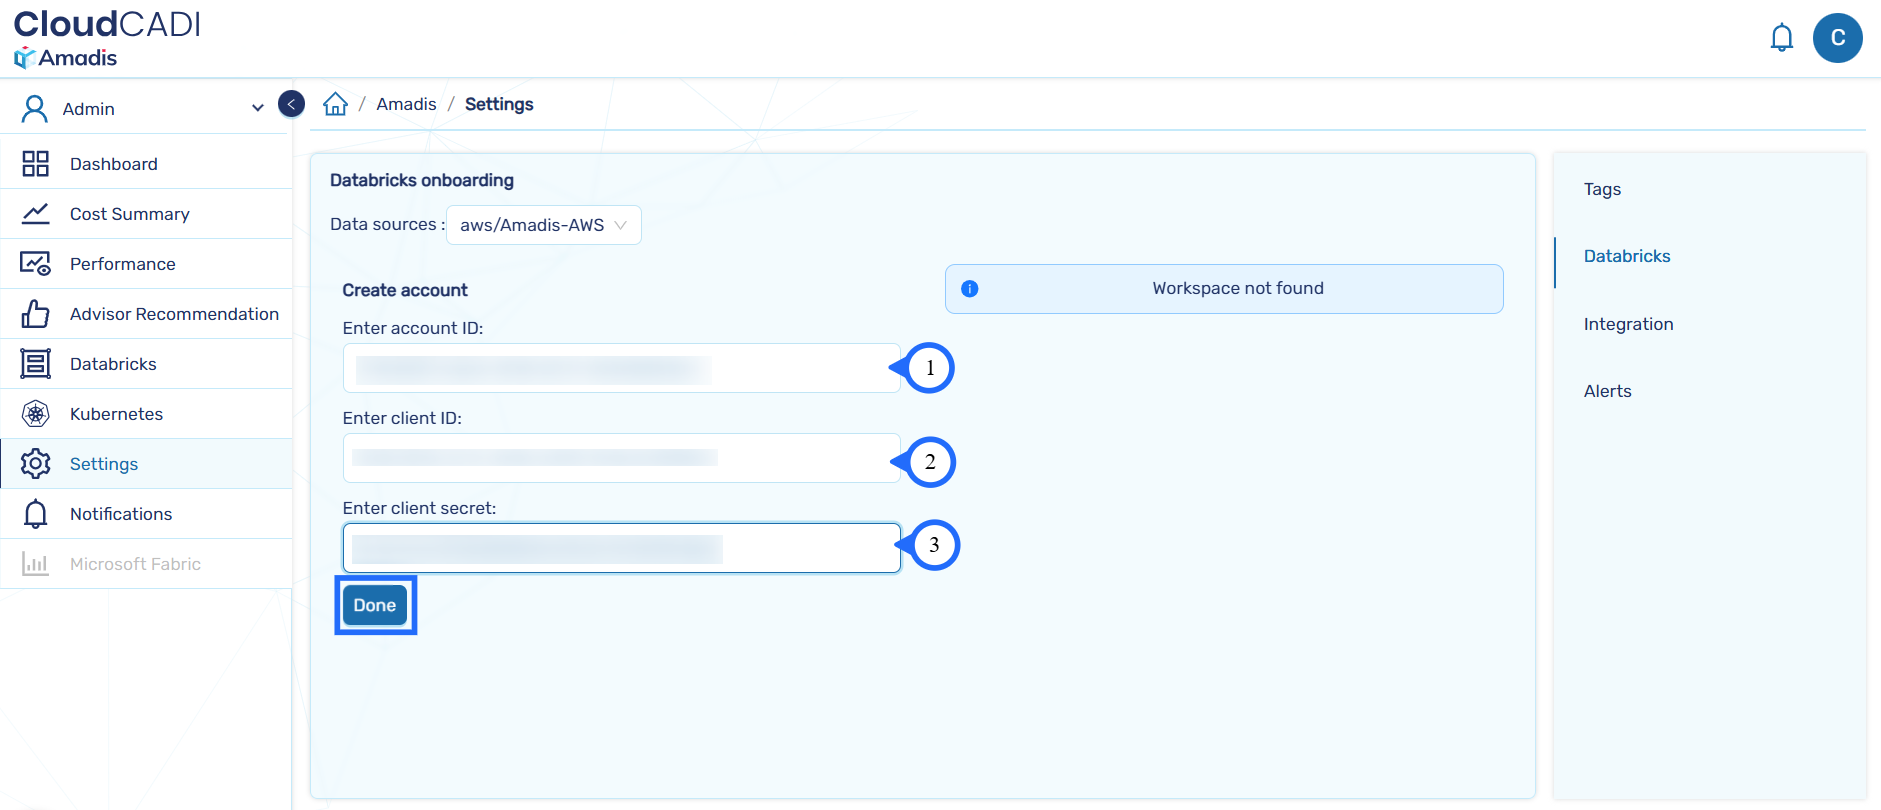Open Notifications from the sidebar menu
This screenshot has width=1881, height=810.
coord(121,514)
